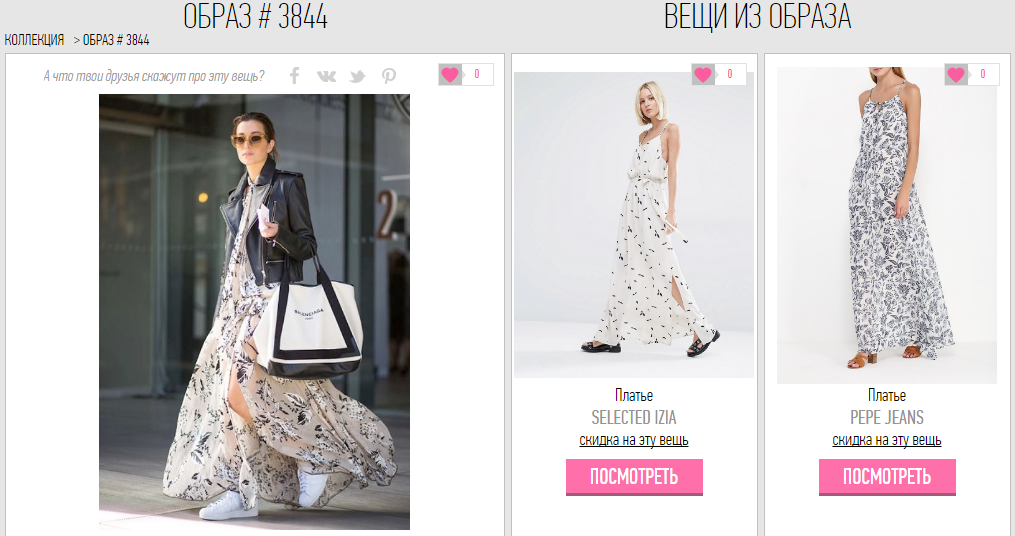Click the like counter beside the main look heart

(x=478, y=74)
